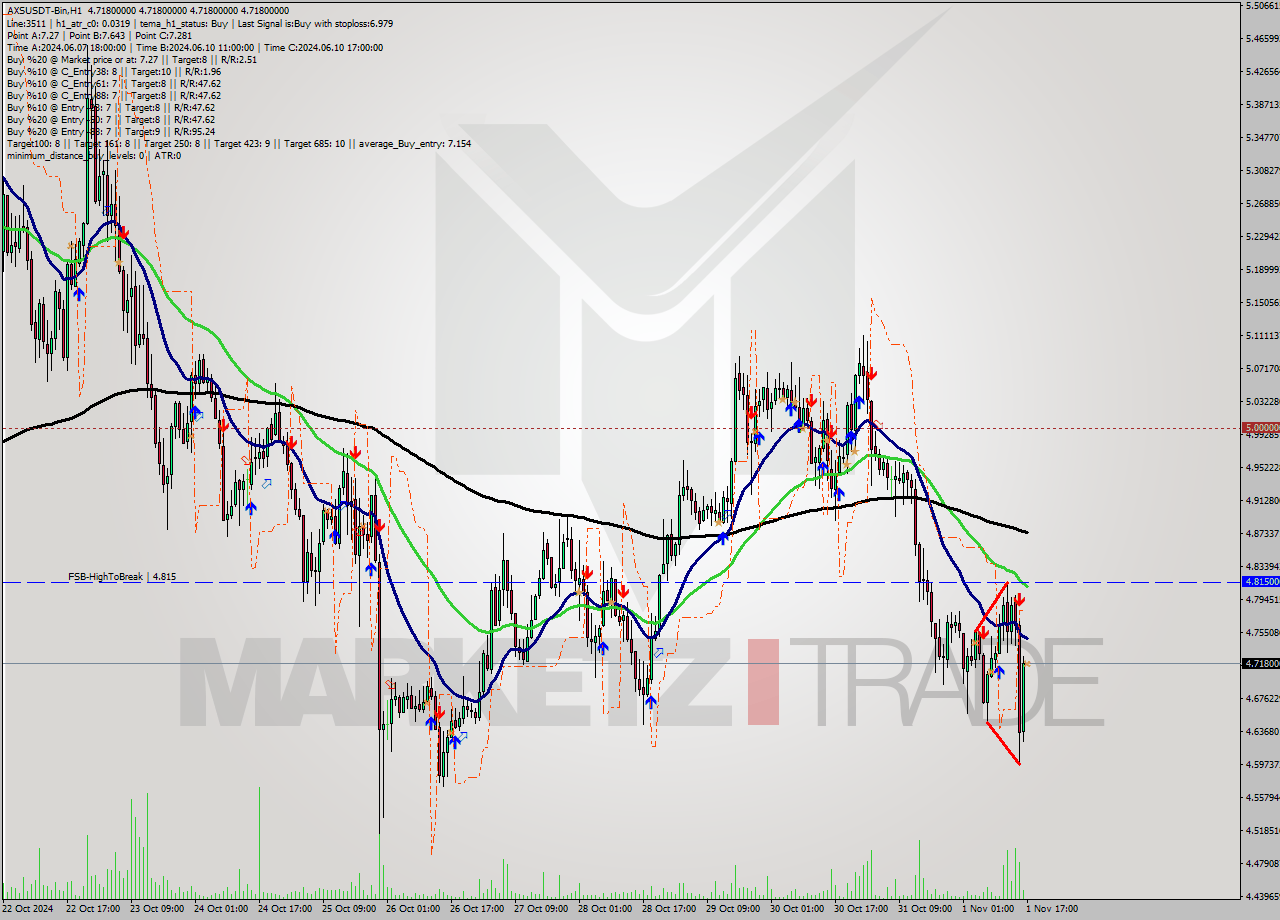
Task: Click the '22 Oct 2024' time axis label
Action: 26,909
